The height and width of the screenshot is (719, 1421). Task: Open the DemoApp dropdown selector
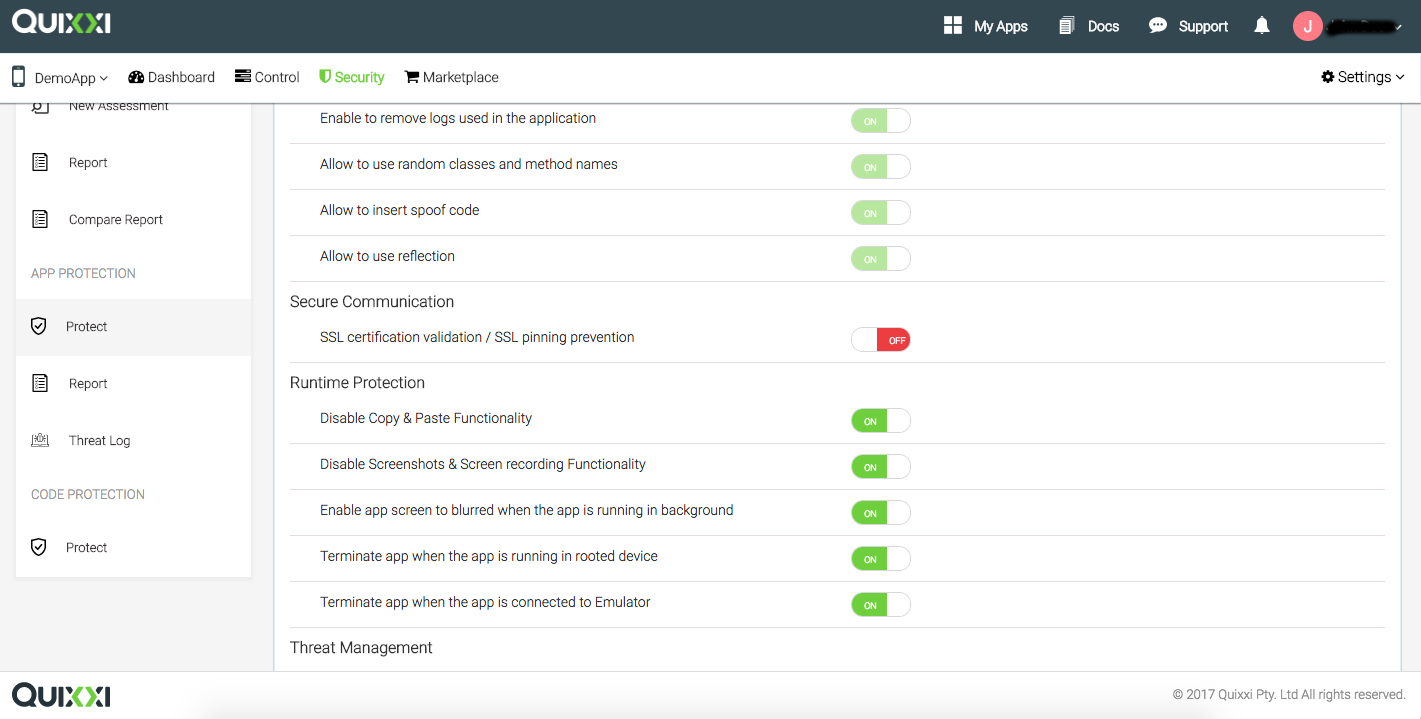tap(60, 77)
